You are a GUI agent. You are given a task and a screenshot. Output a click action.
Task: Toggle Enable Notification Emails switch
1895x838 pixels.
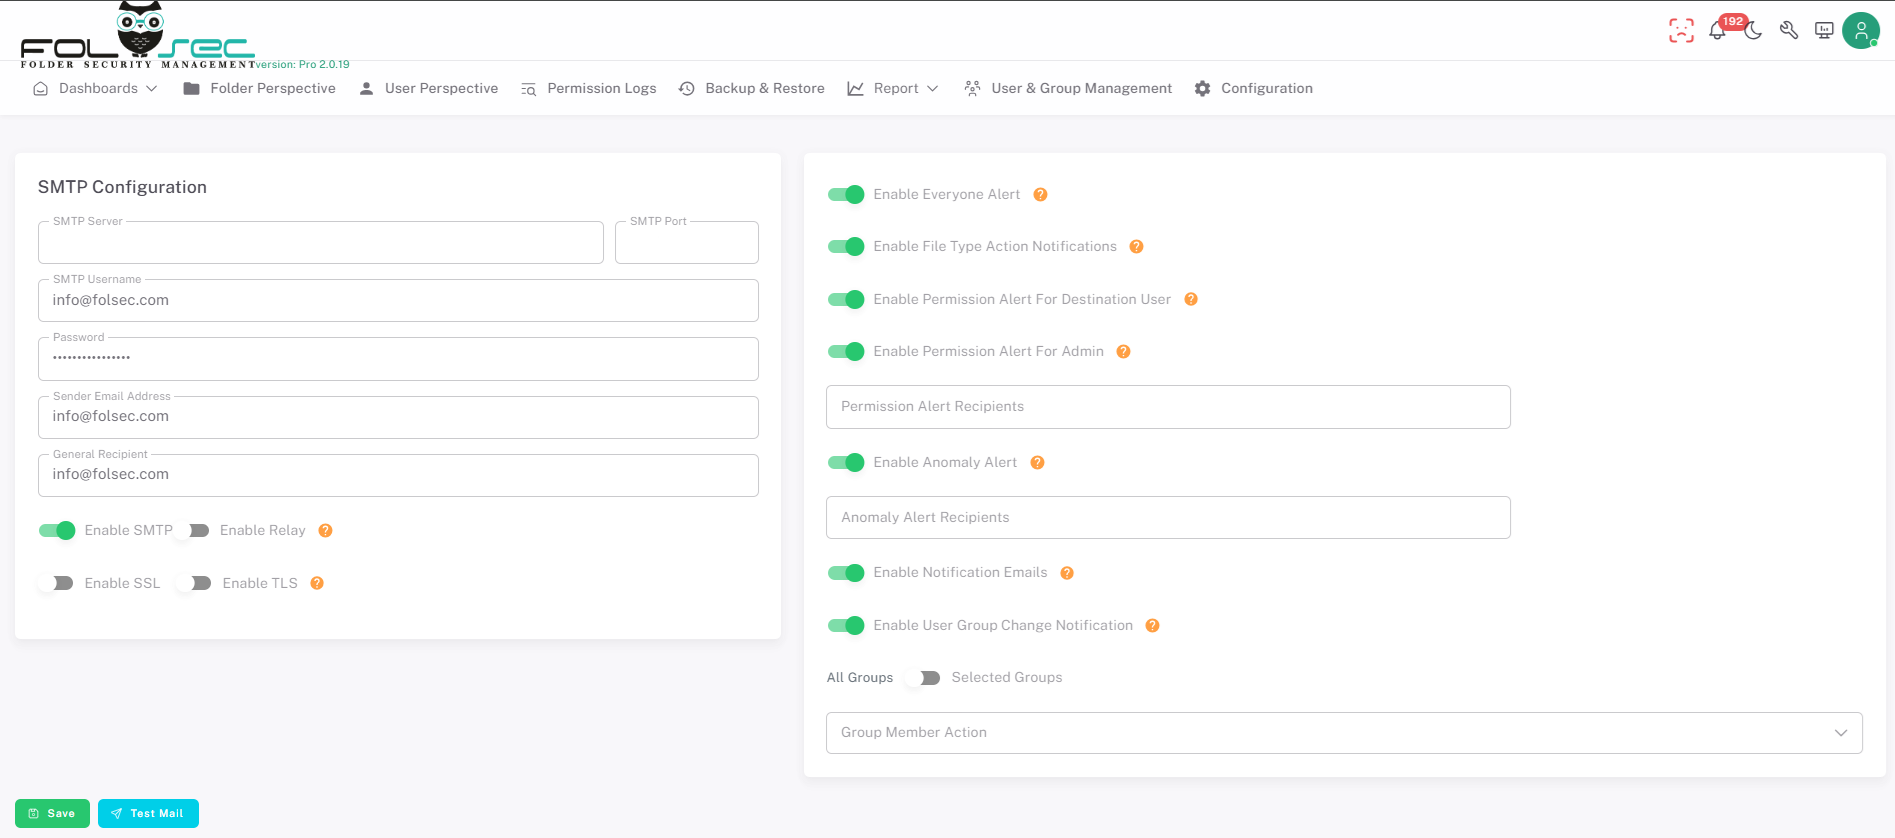[846, 573]
